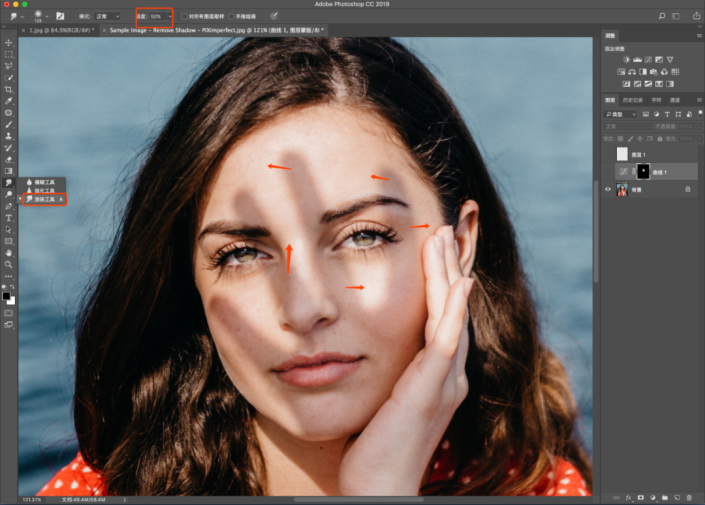The image size is (705, 505).
Task: Select the Move tool
Action: pos(9,42)
